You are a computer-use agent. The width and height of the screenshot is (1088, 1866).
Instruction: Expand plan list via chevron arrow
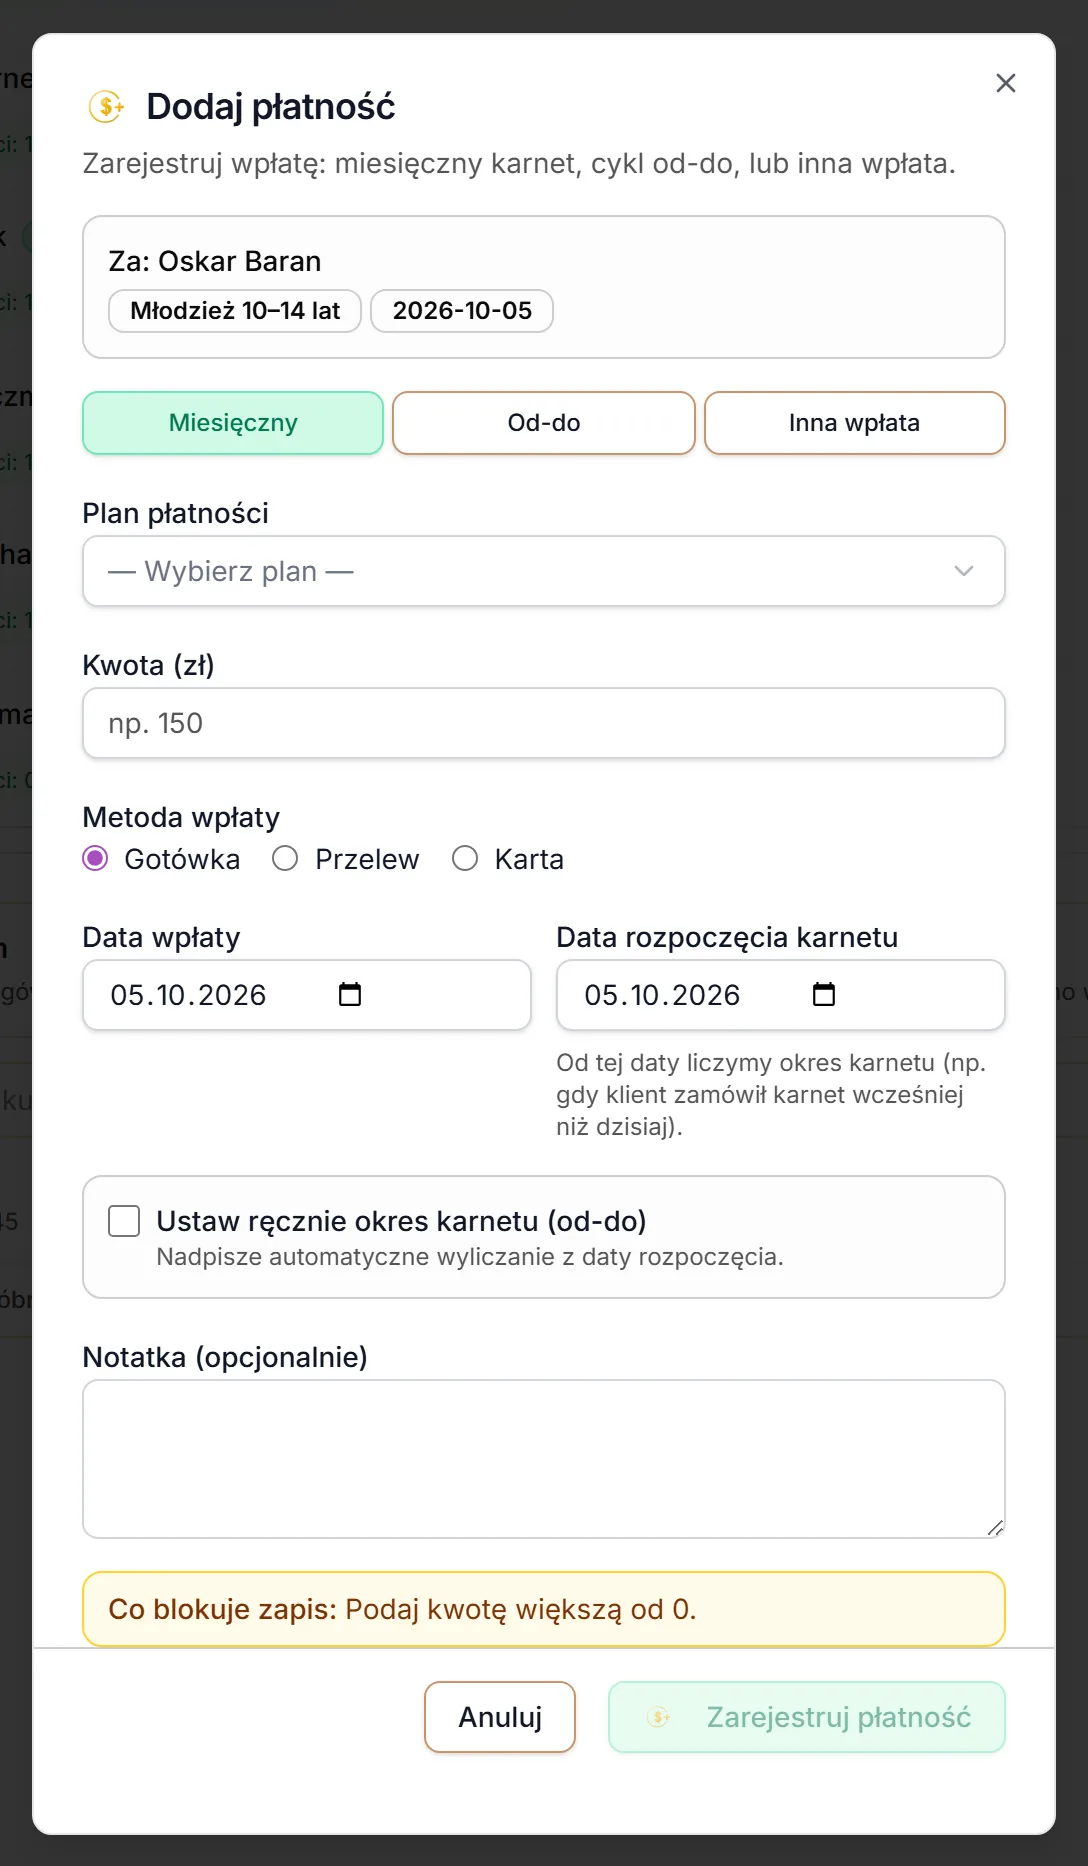coord(964,571)
